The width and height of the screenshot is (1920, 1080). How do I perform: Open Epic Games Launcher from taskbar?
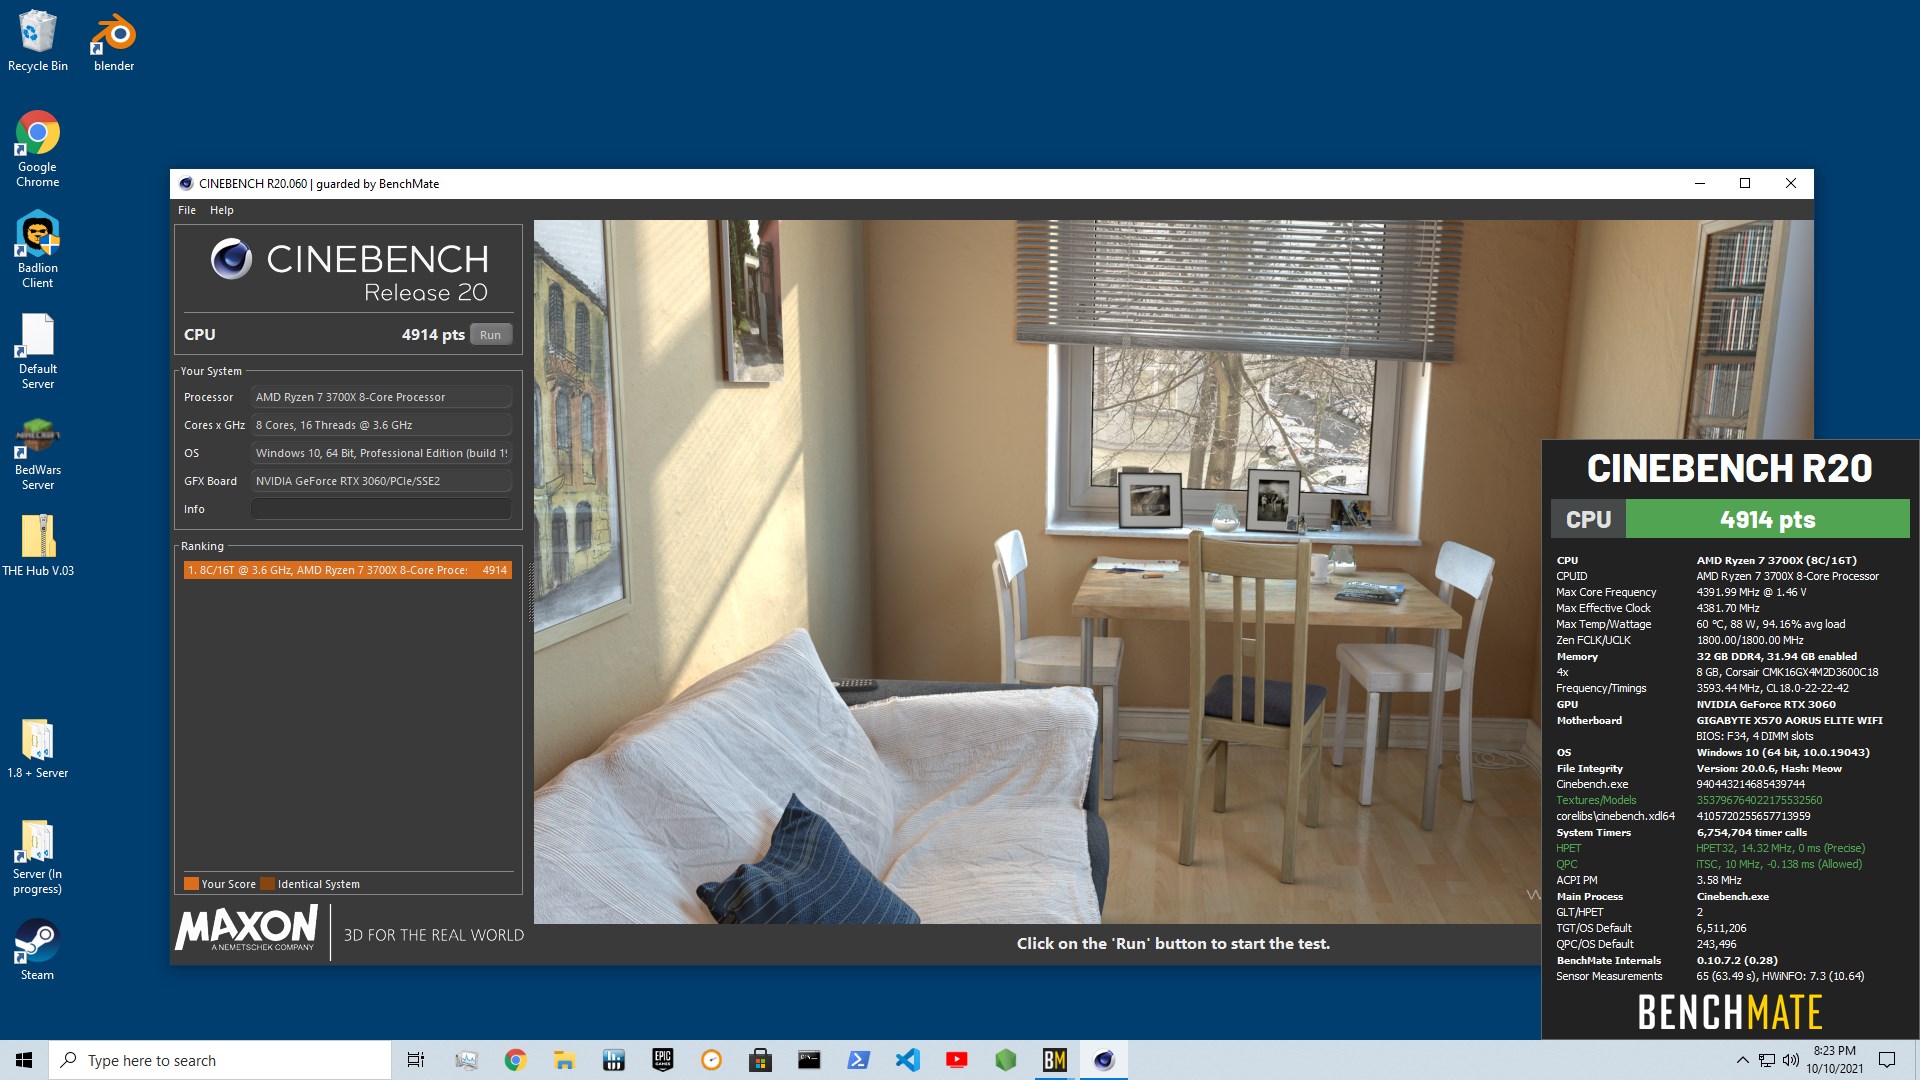662,1060
